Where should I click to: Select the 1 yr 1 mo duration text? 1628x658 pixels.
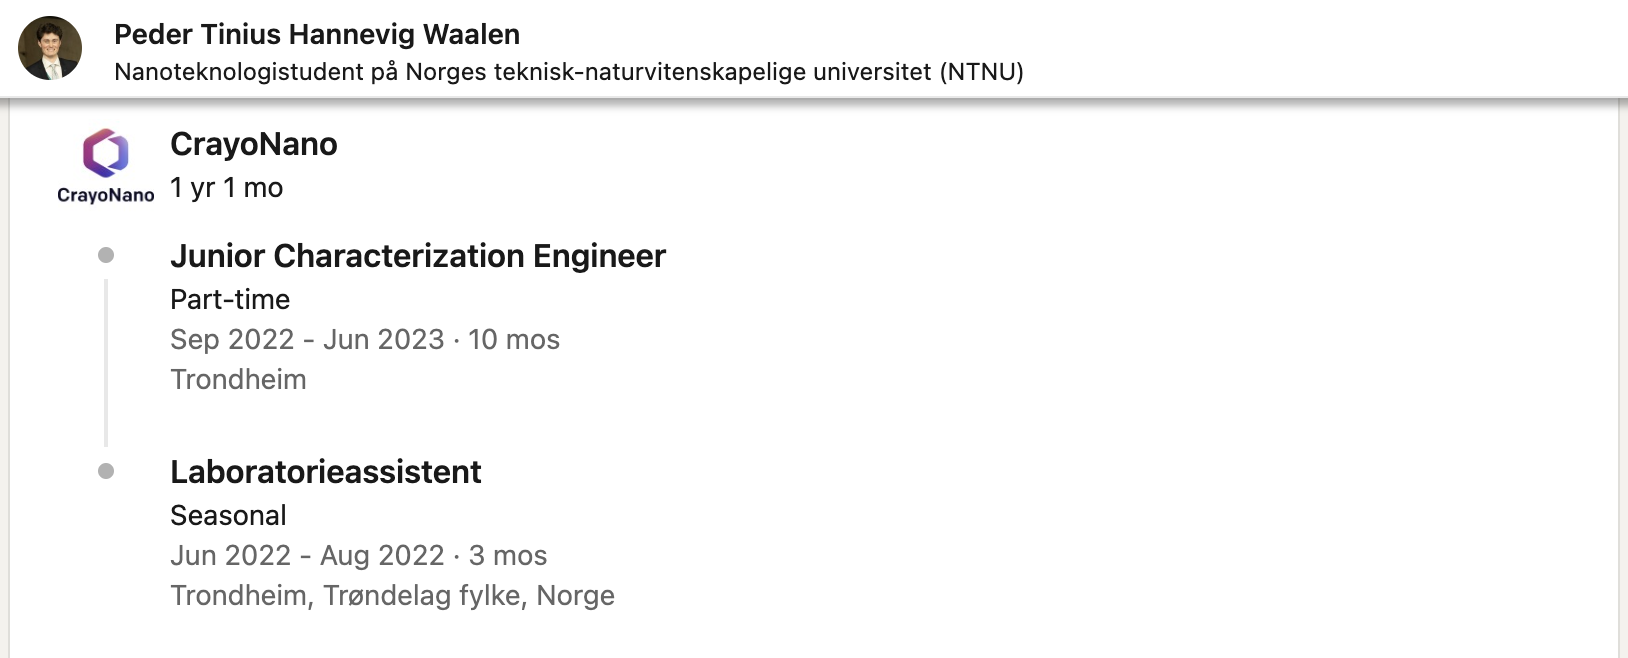pyautogui.click(x=227, y=188)
